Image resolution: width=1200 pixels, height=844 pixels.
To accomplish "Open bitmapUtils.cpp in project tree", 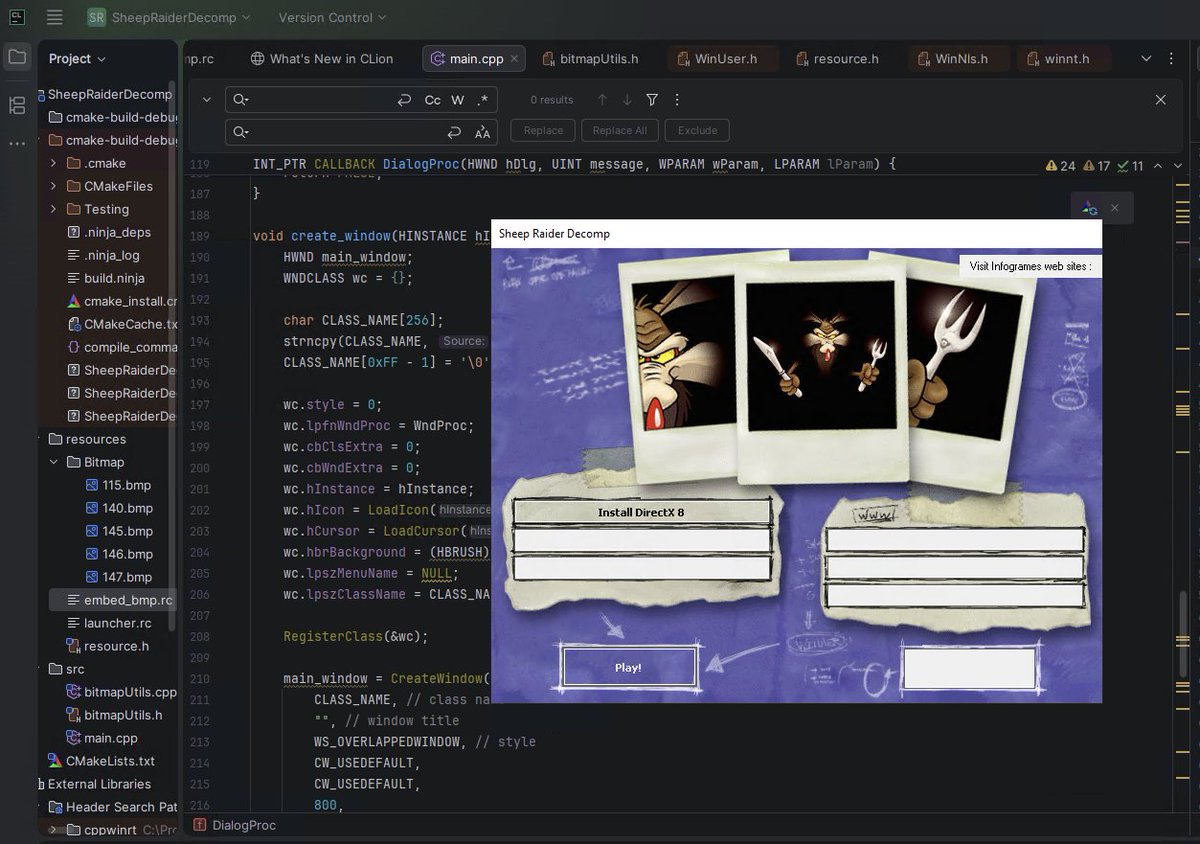I will [121, 692].
